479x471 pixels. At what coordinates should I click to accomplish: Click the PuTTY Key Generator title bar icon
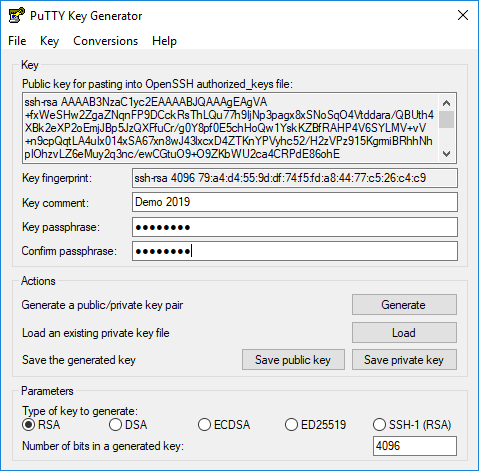[x=17, y=15]
